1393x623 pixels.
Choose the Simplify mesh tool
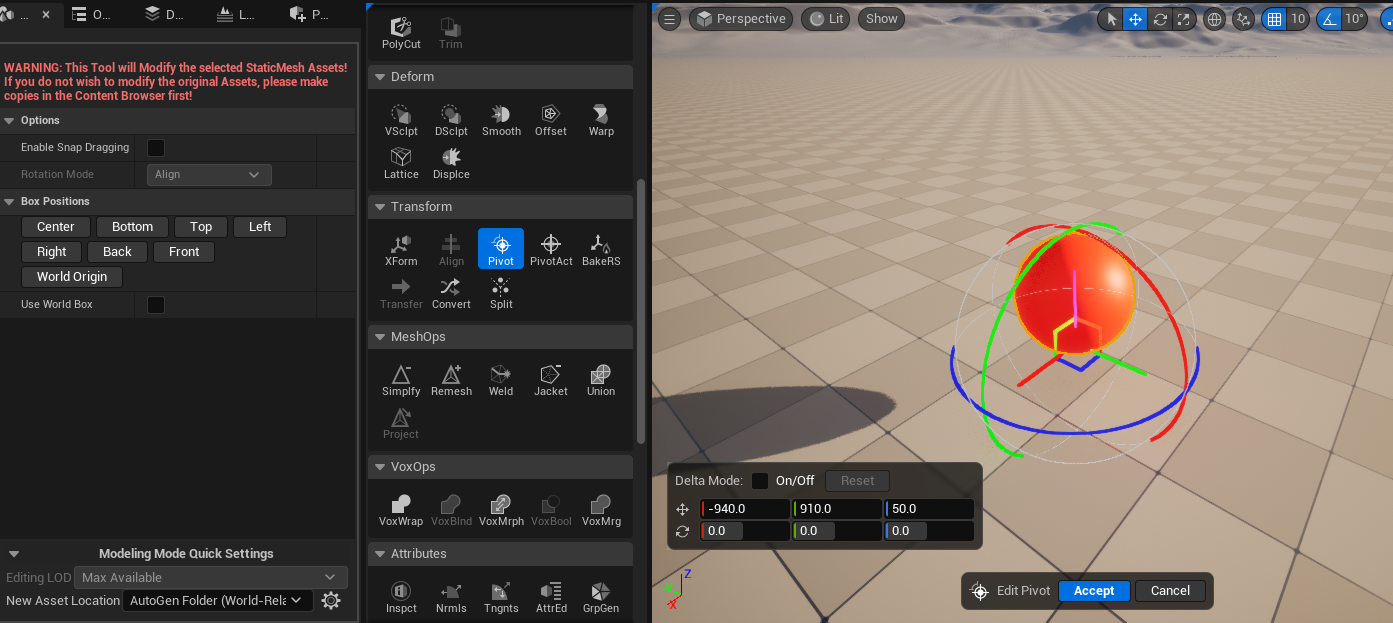[x=401, y=380]
